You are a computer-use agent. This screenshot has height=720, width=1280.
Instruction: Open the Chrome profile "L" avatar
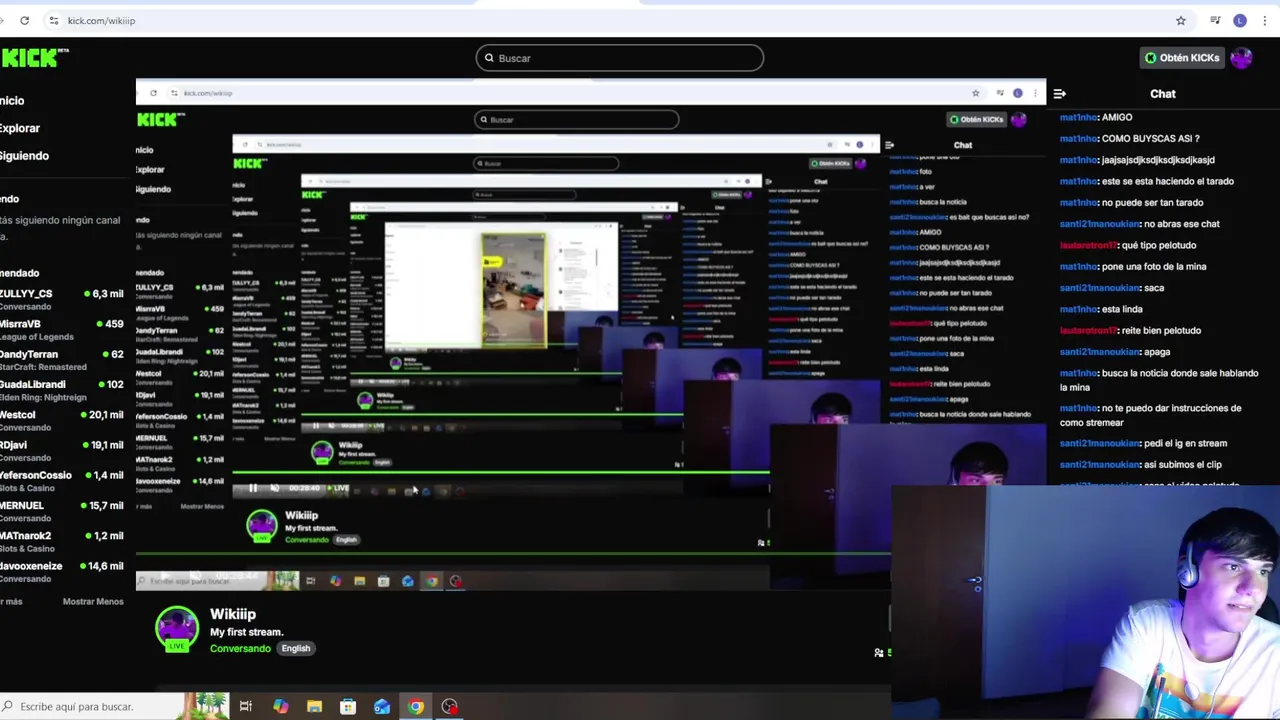click(1240, 20)
